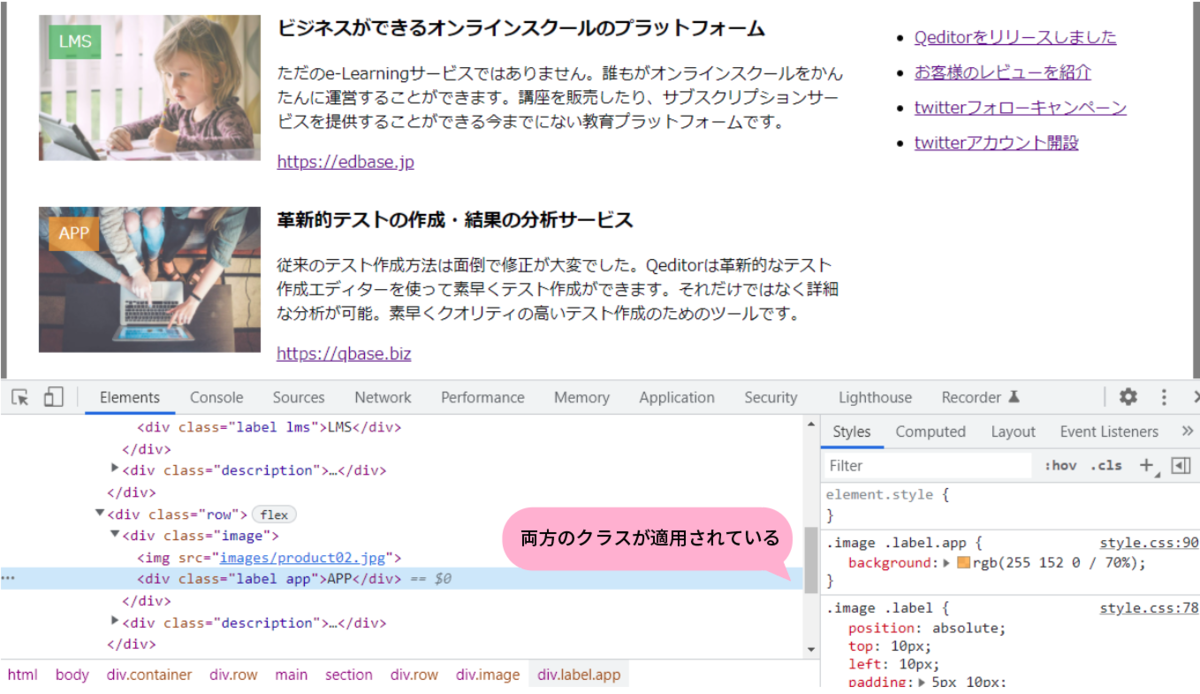Open twitterアカウント開設 link
1200x694 pixels.
tap(996, 142)
